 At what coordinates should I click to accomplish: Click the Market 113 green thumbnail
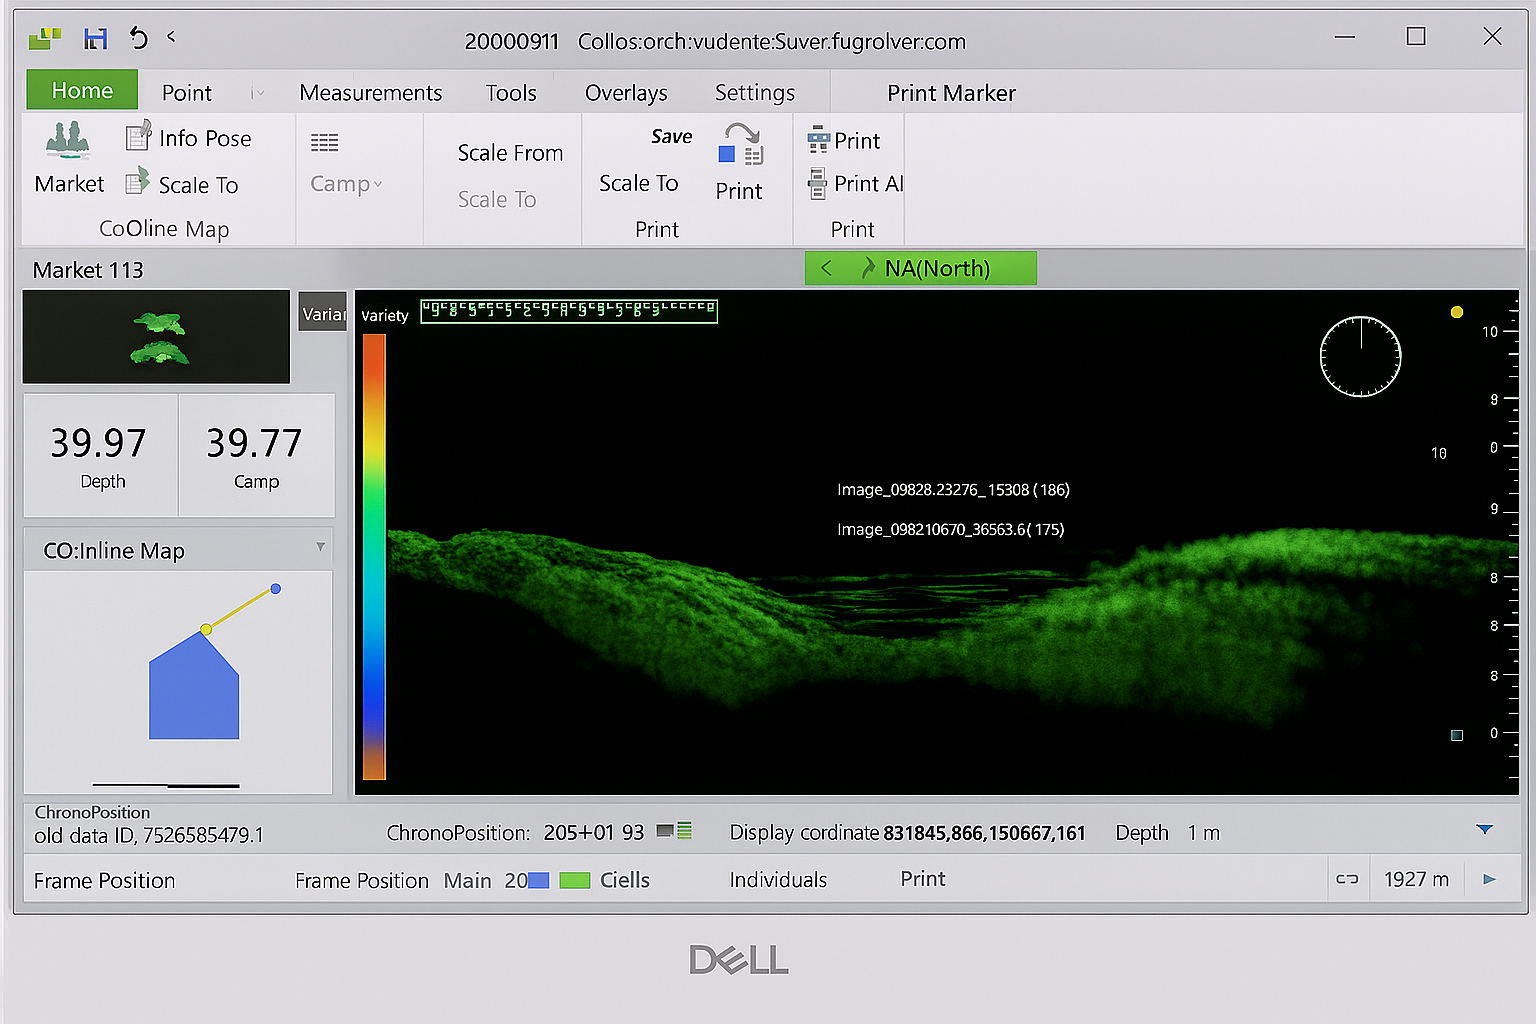(x=156, y=337)
